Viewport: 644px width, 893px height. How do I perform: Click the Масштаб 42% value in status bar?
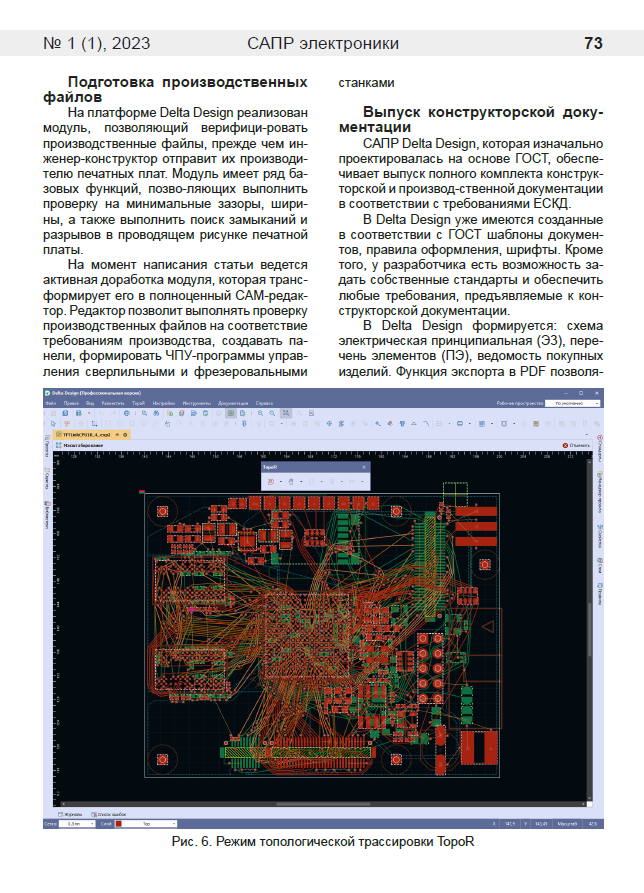pyautogui.click(x=593, y=824)
